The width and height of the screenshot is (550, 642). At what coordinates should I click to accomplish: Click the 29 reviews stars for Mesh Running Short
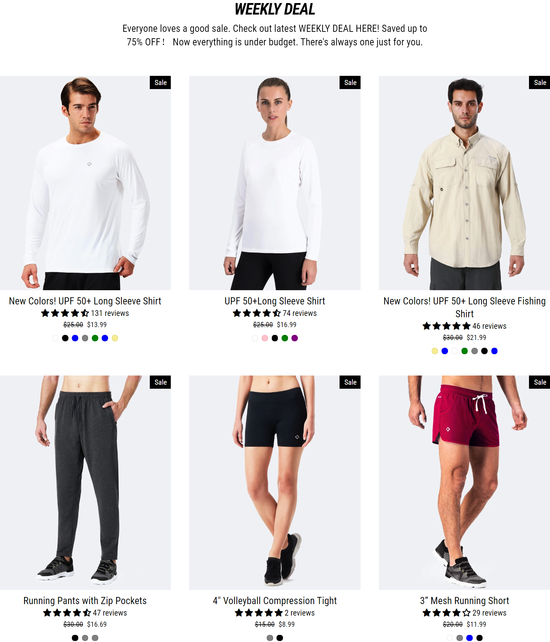point(464,613)
